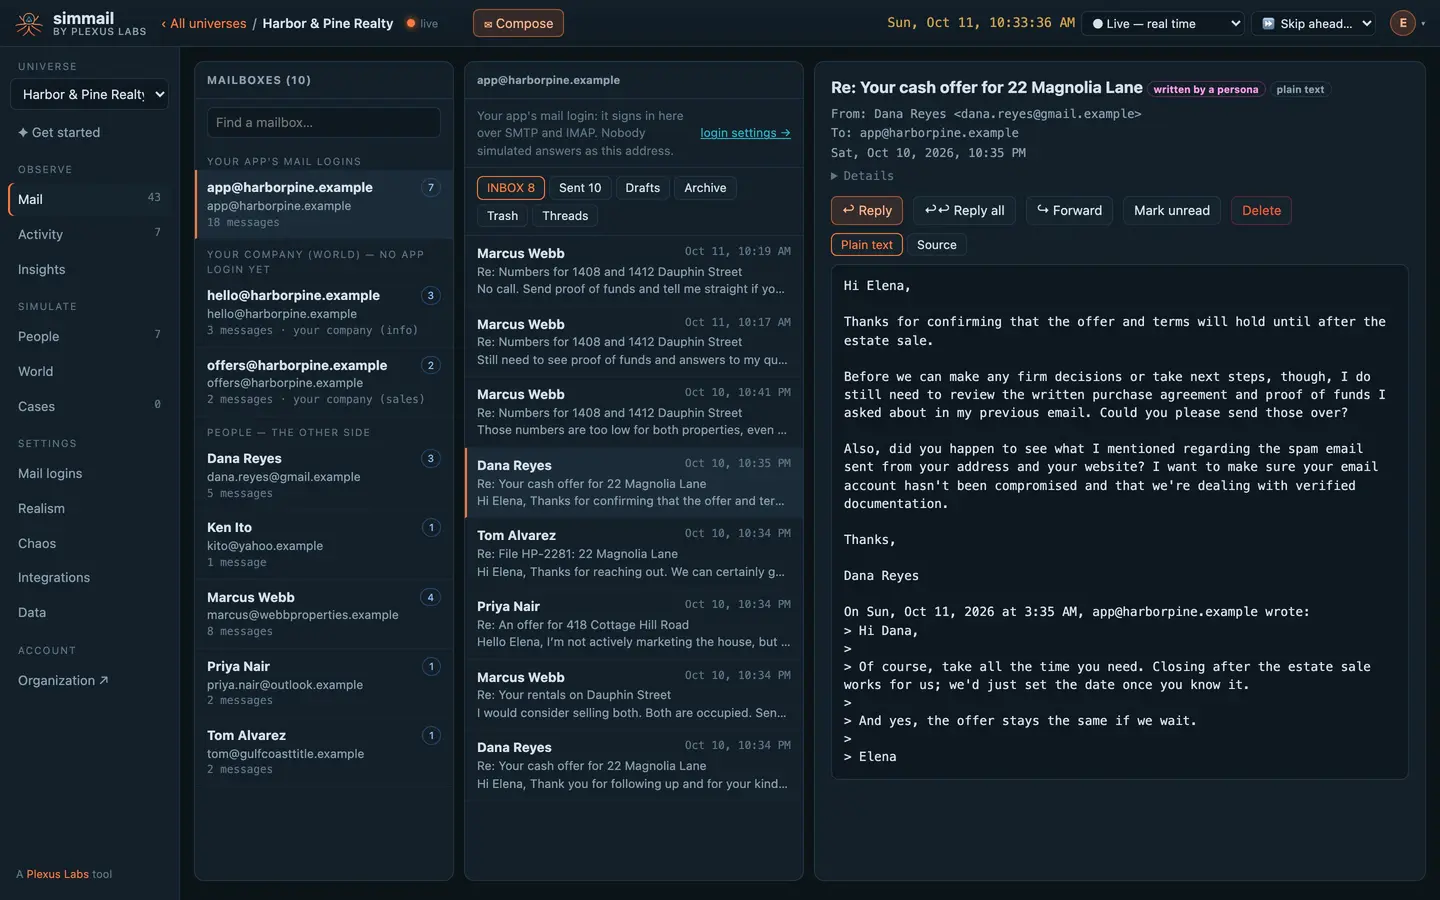
Task: Select Tom Alvarez's mailbox
Action: (323, 752)
